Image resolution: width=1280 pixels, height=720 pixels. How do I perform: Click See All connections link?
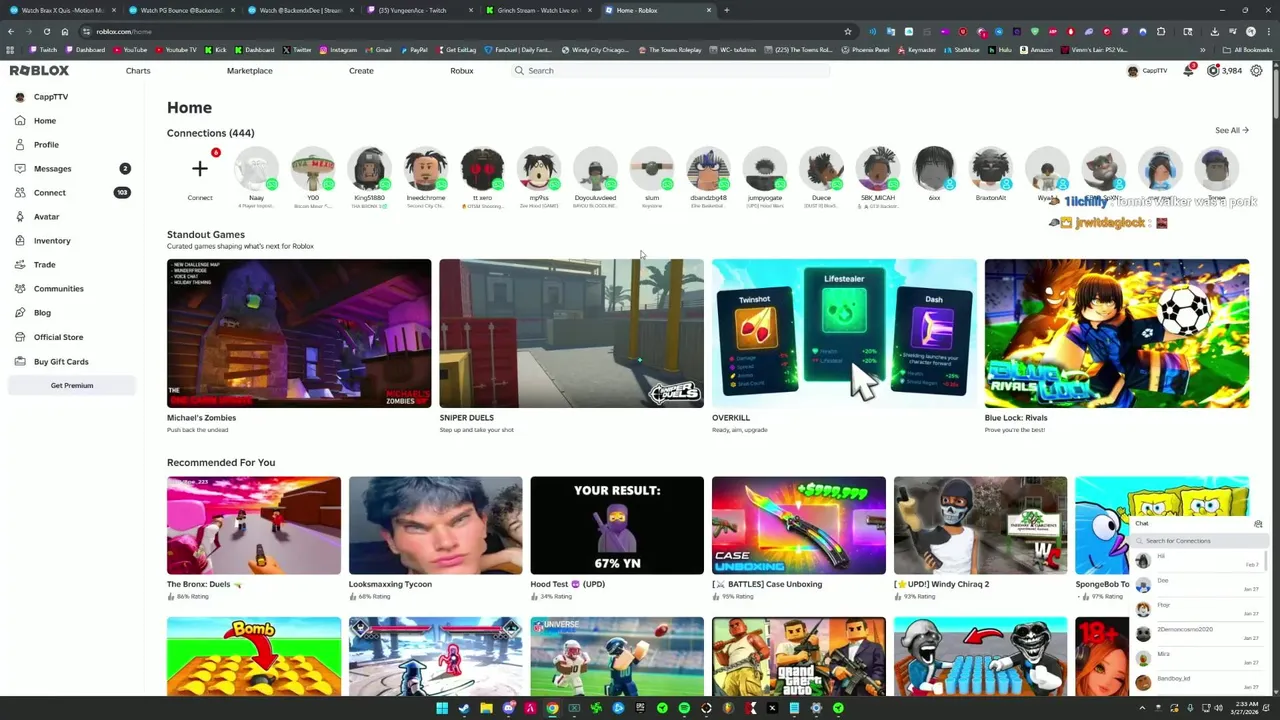coord(1231,130)
